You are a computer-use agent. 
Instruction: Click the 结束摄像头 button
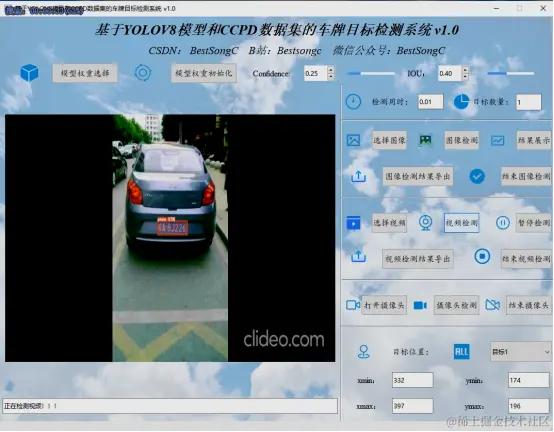click(529, 305)
